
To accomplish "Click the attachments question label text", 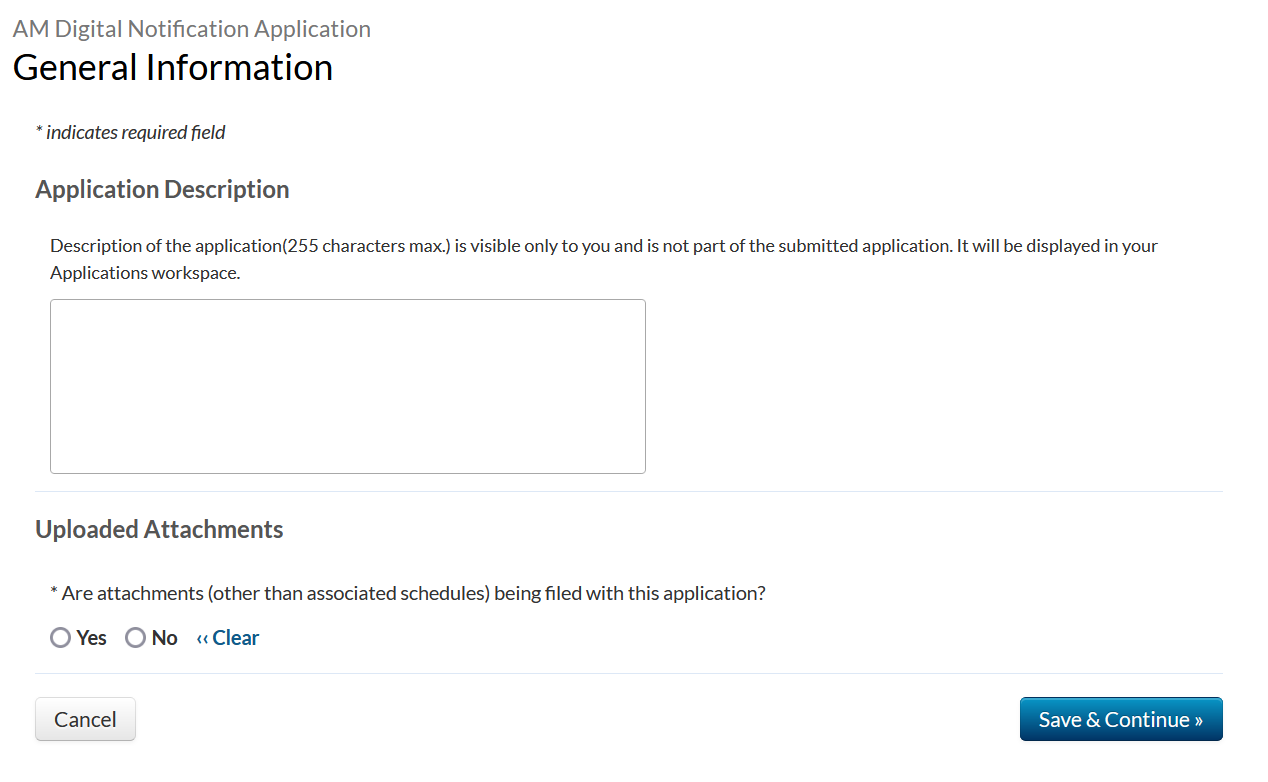I will 413,593.
